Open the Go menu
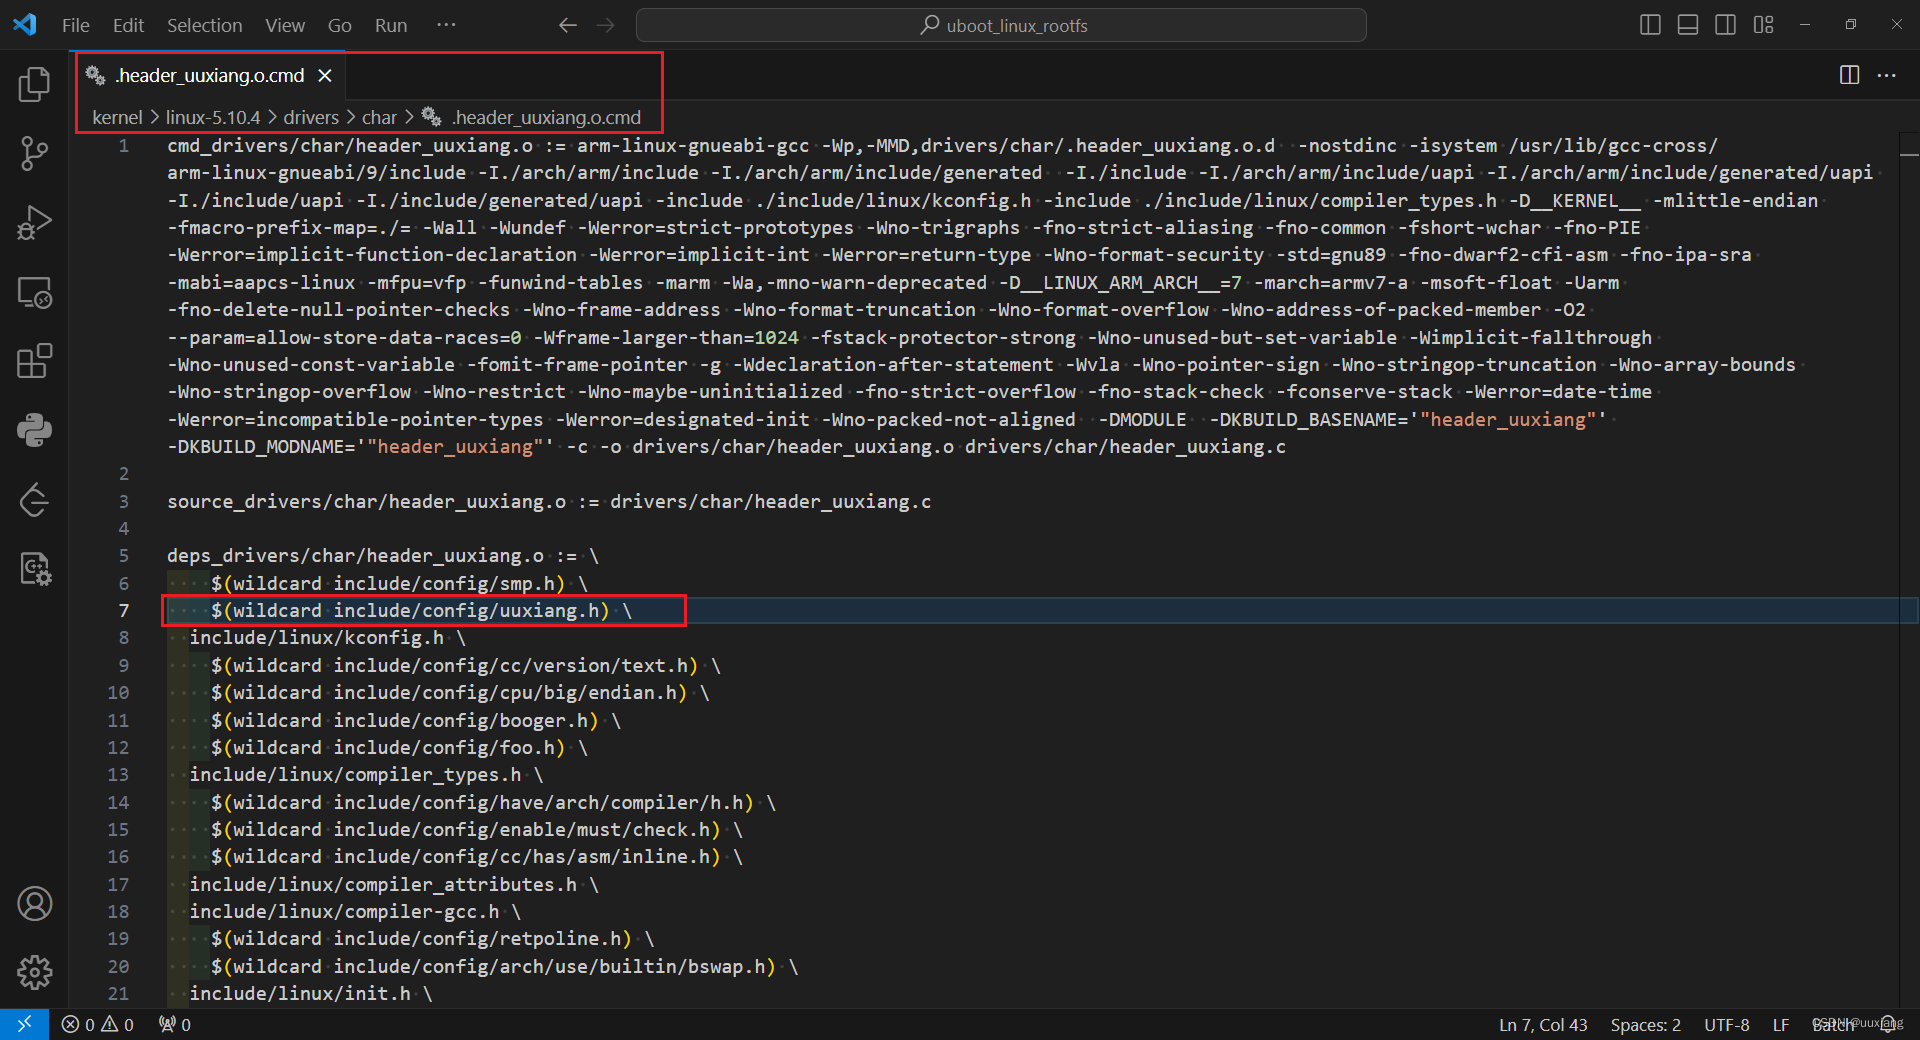This screenshot has width=1920, height=1040. click(x=339, y=25)
